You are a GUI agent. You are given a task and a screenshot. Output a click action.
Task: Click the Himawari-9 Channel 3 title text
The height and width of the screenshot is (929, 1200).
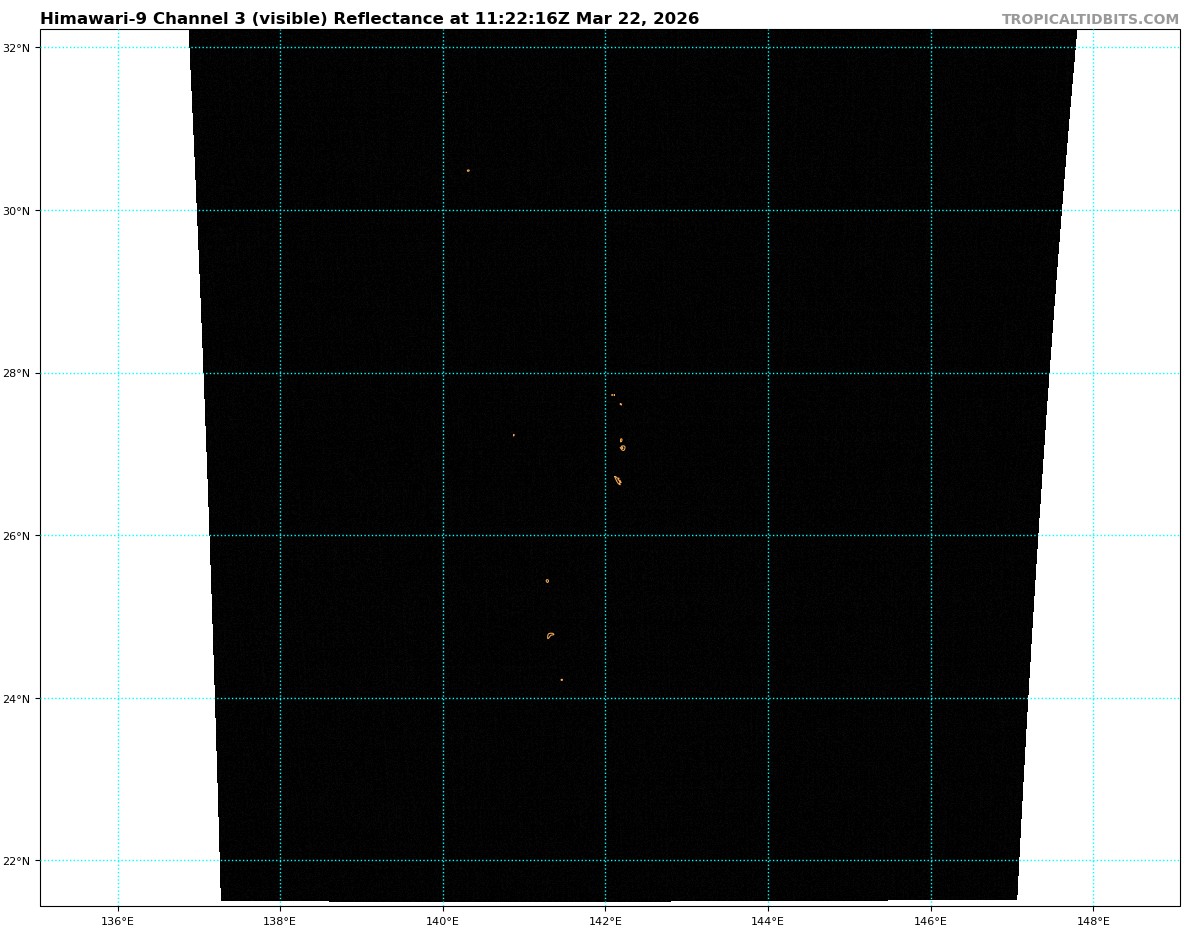click(369, 19)
